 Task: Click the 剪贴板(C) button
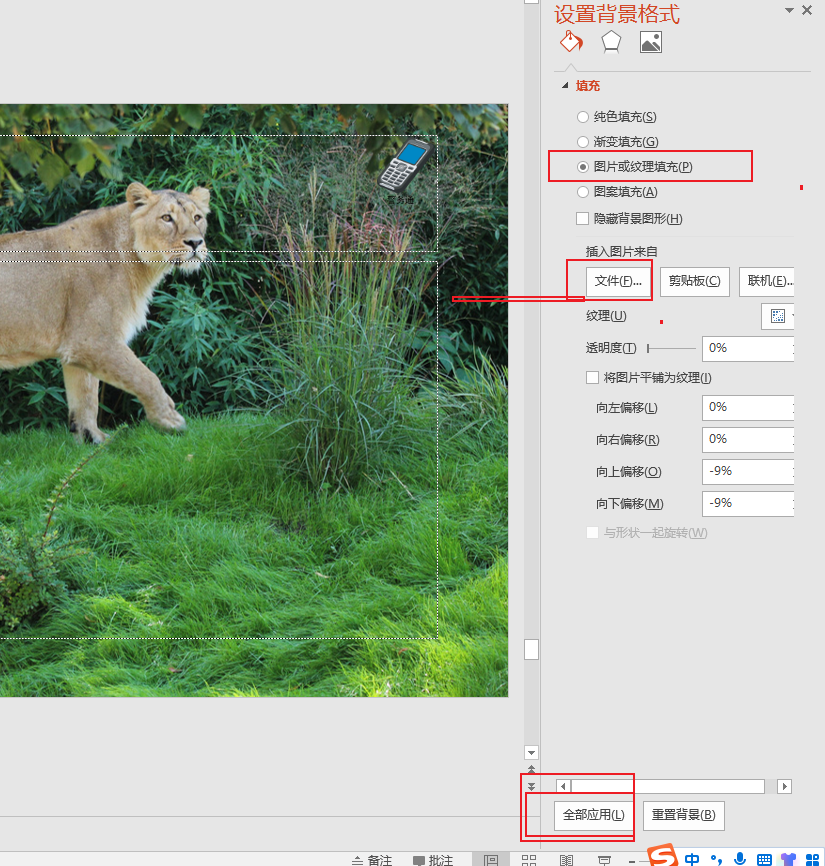(x=695, y=282)
